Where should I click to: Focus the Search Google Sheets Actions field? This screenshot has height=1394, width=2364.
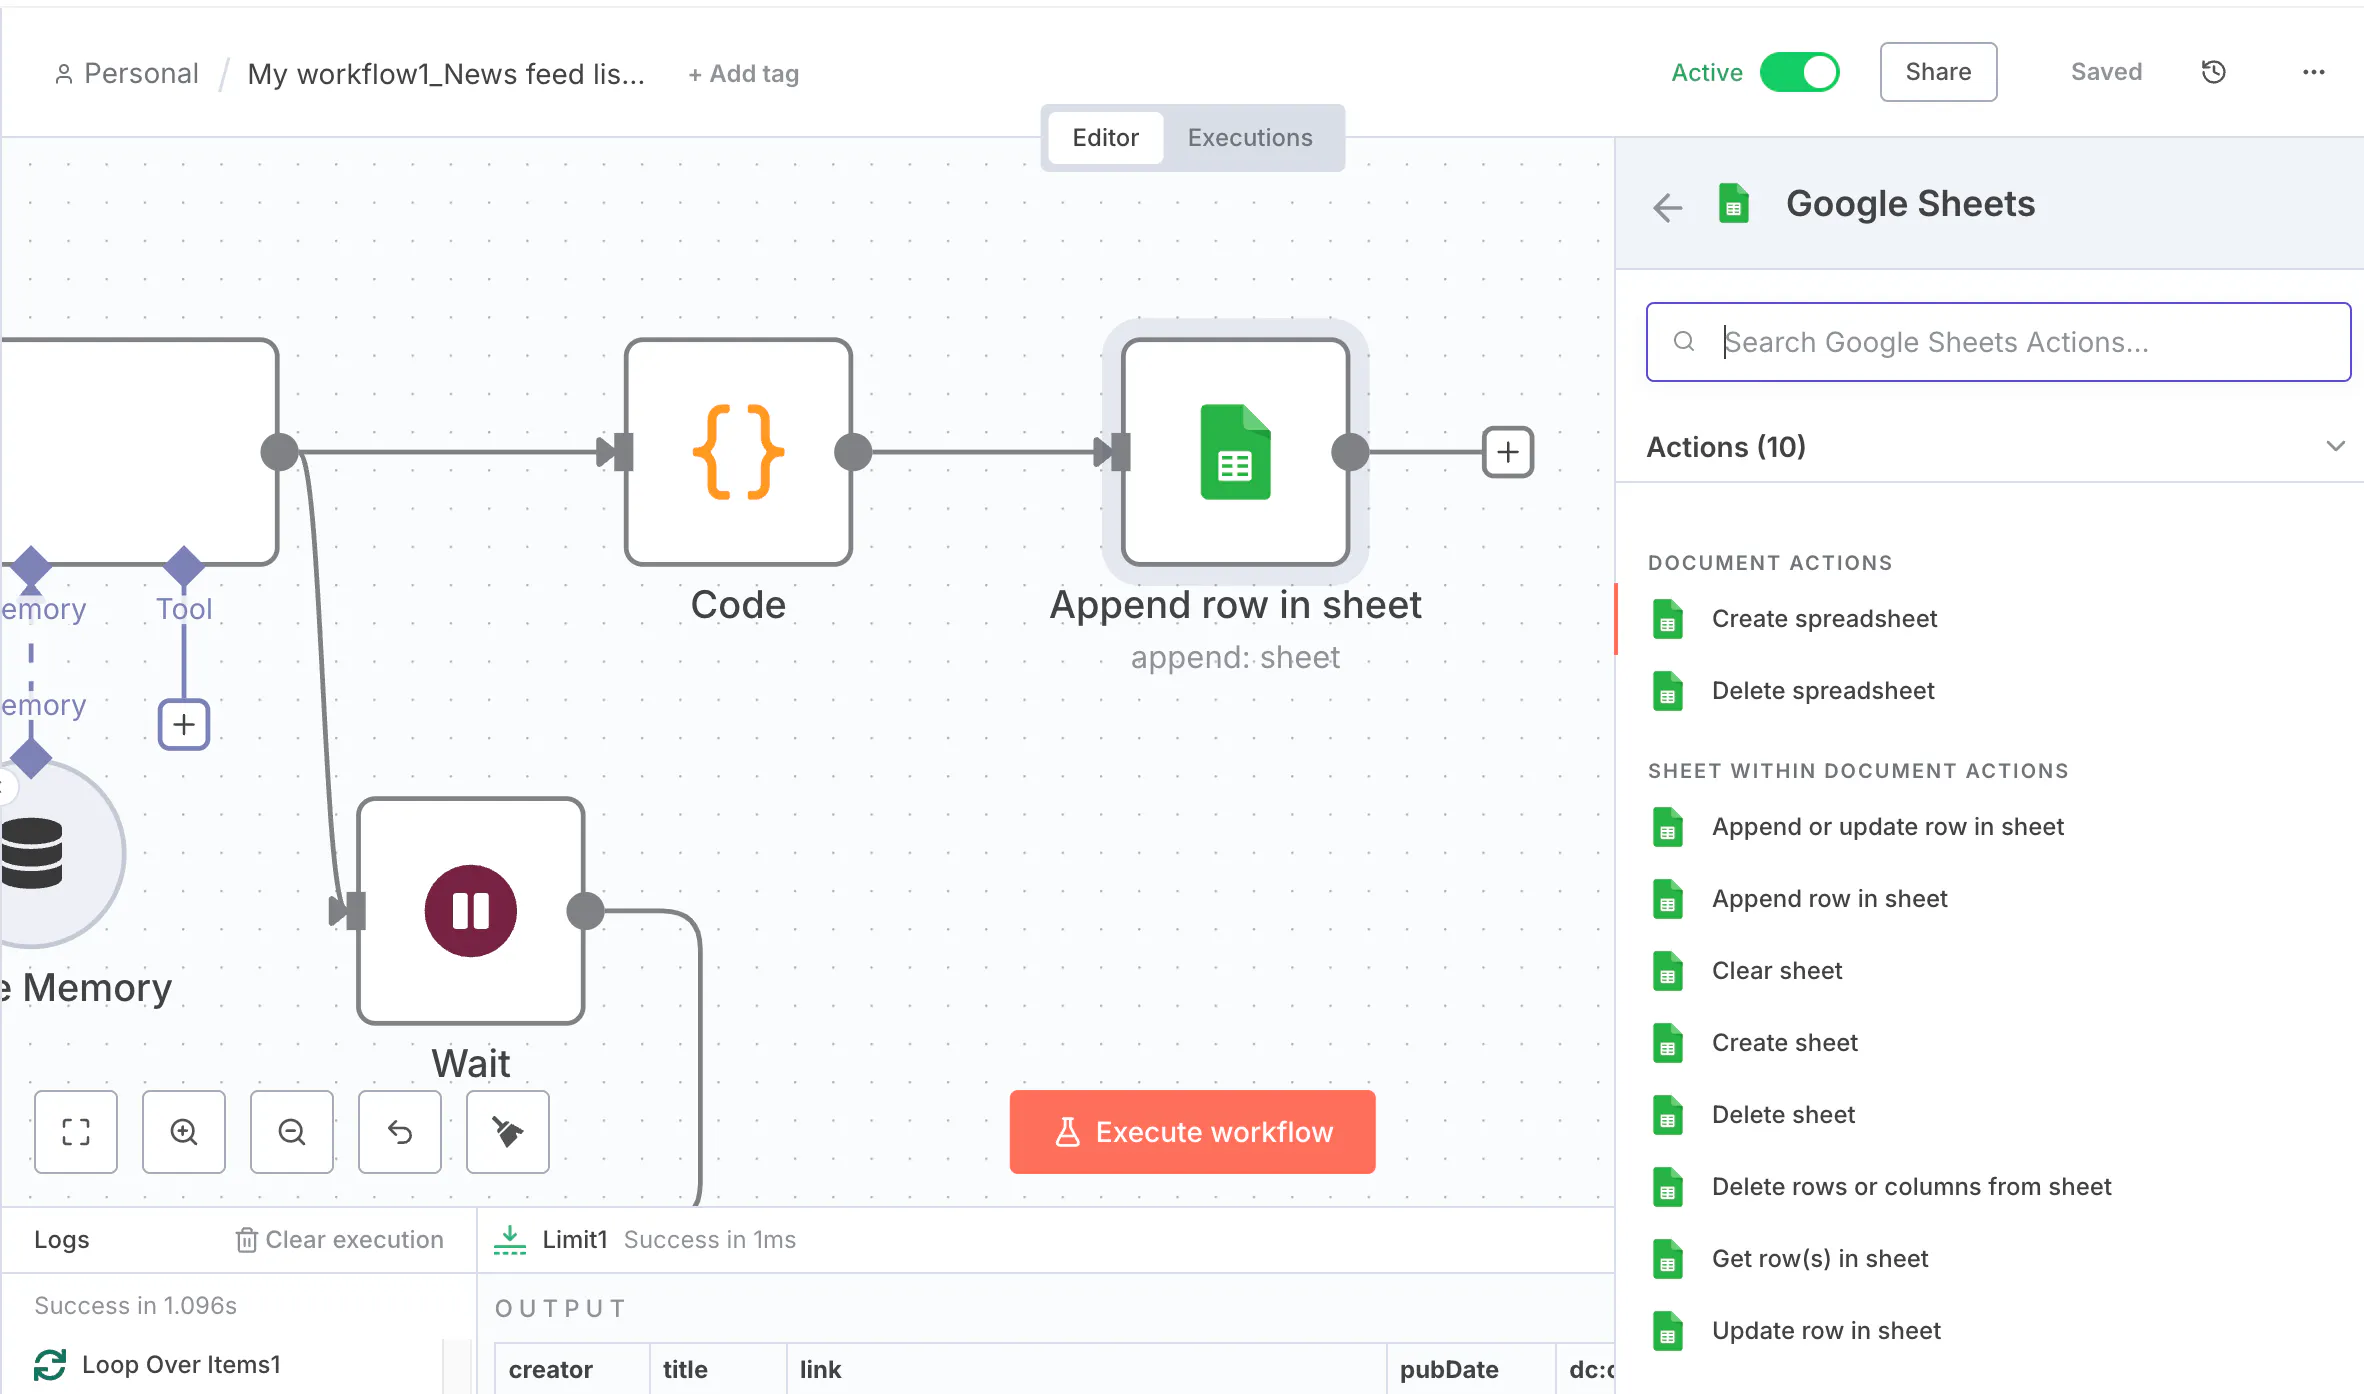(1998, 342)
